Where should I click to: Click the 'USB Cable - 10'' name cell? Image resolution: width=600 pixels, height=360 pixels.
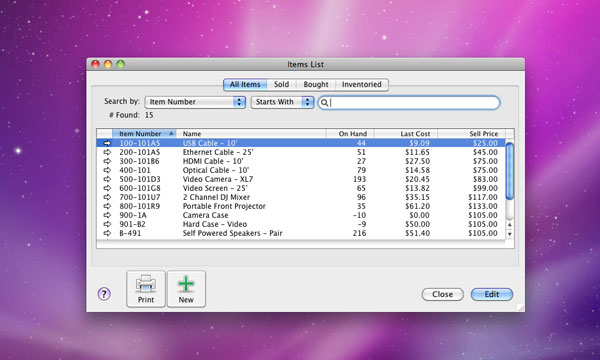click(210, 143)
